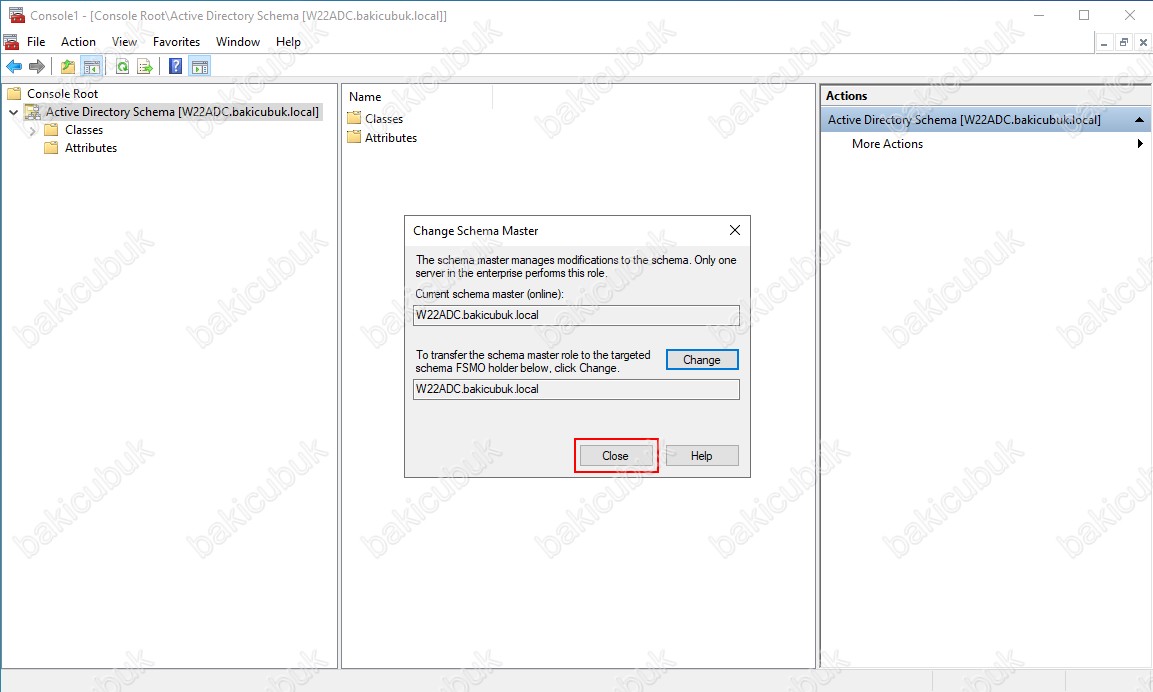Toggle Show/Hide Action Pane toolbar icon
Viewport: 1153px width, 692px height.
pos(200,67)
